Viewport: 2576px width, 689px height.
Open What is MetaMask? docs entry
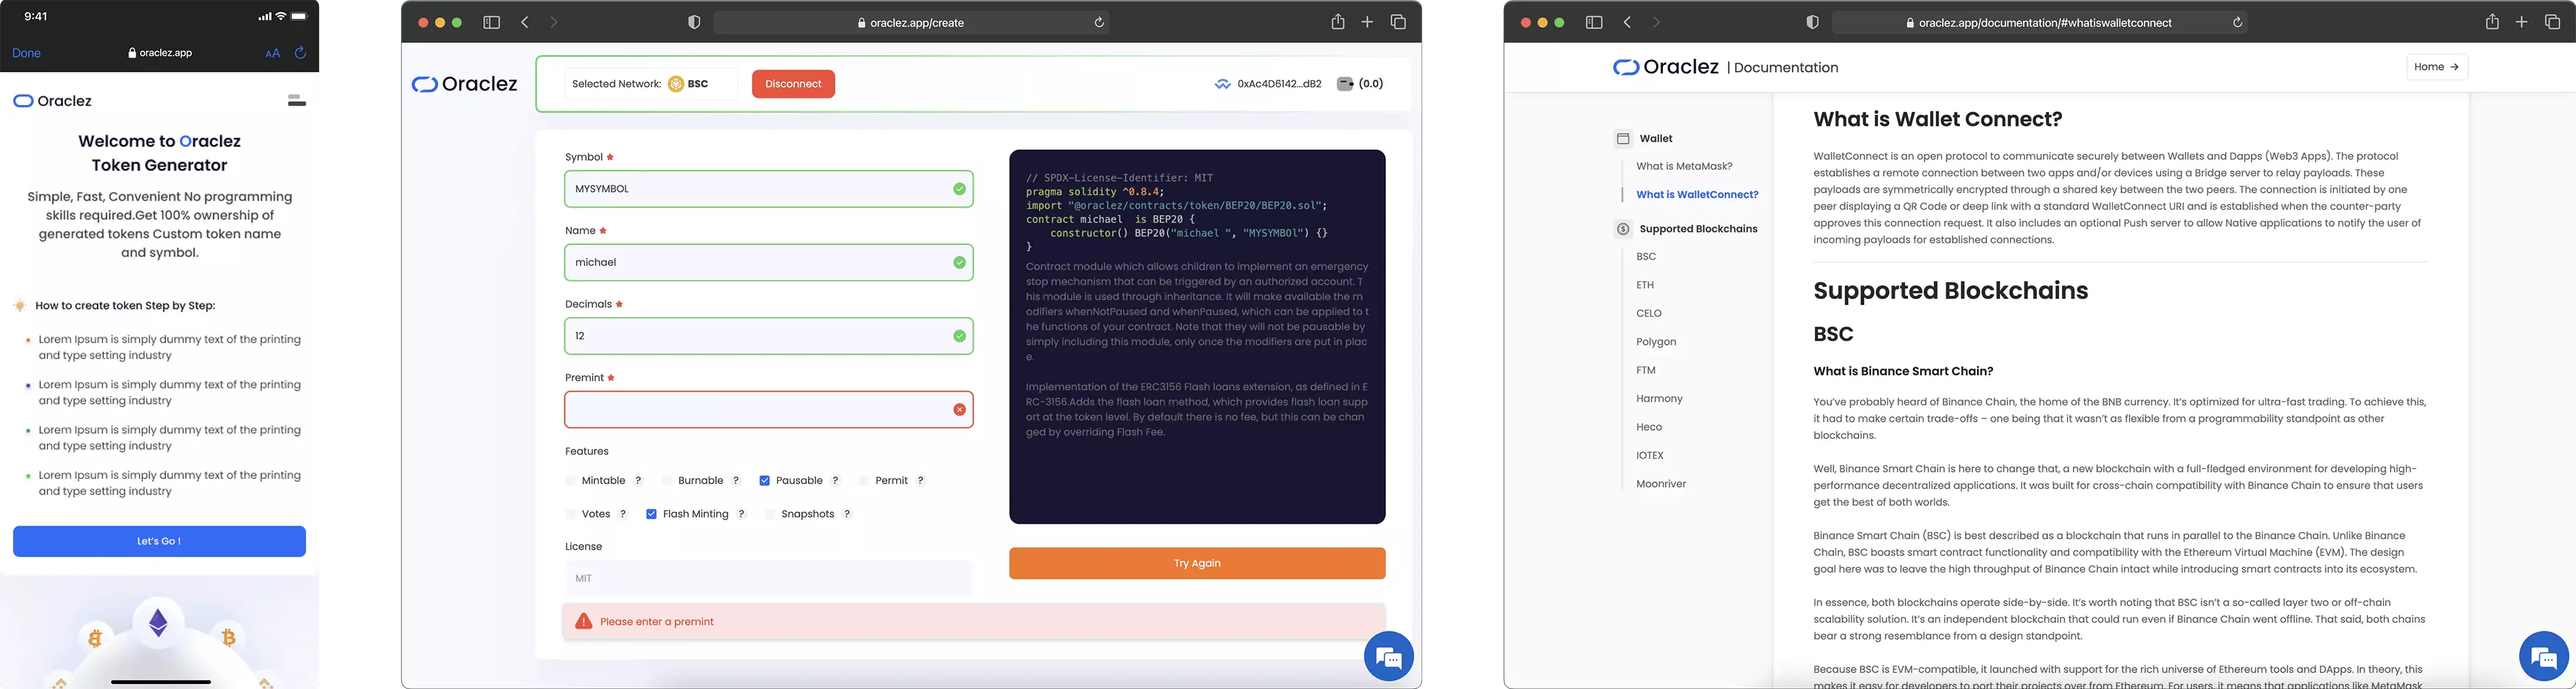(1684, 166)
